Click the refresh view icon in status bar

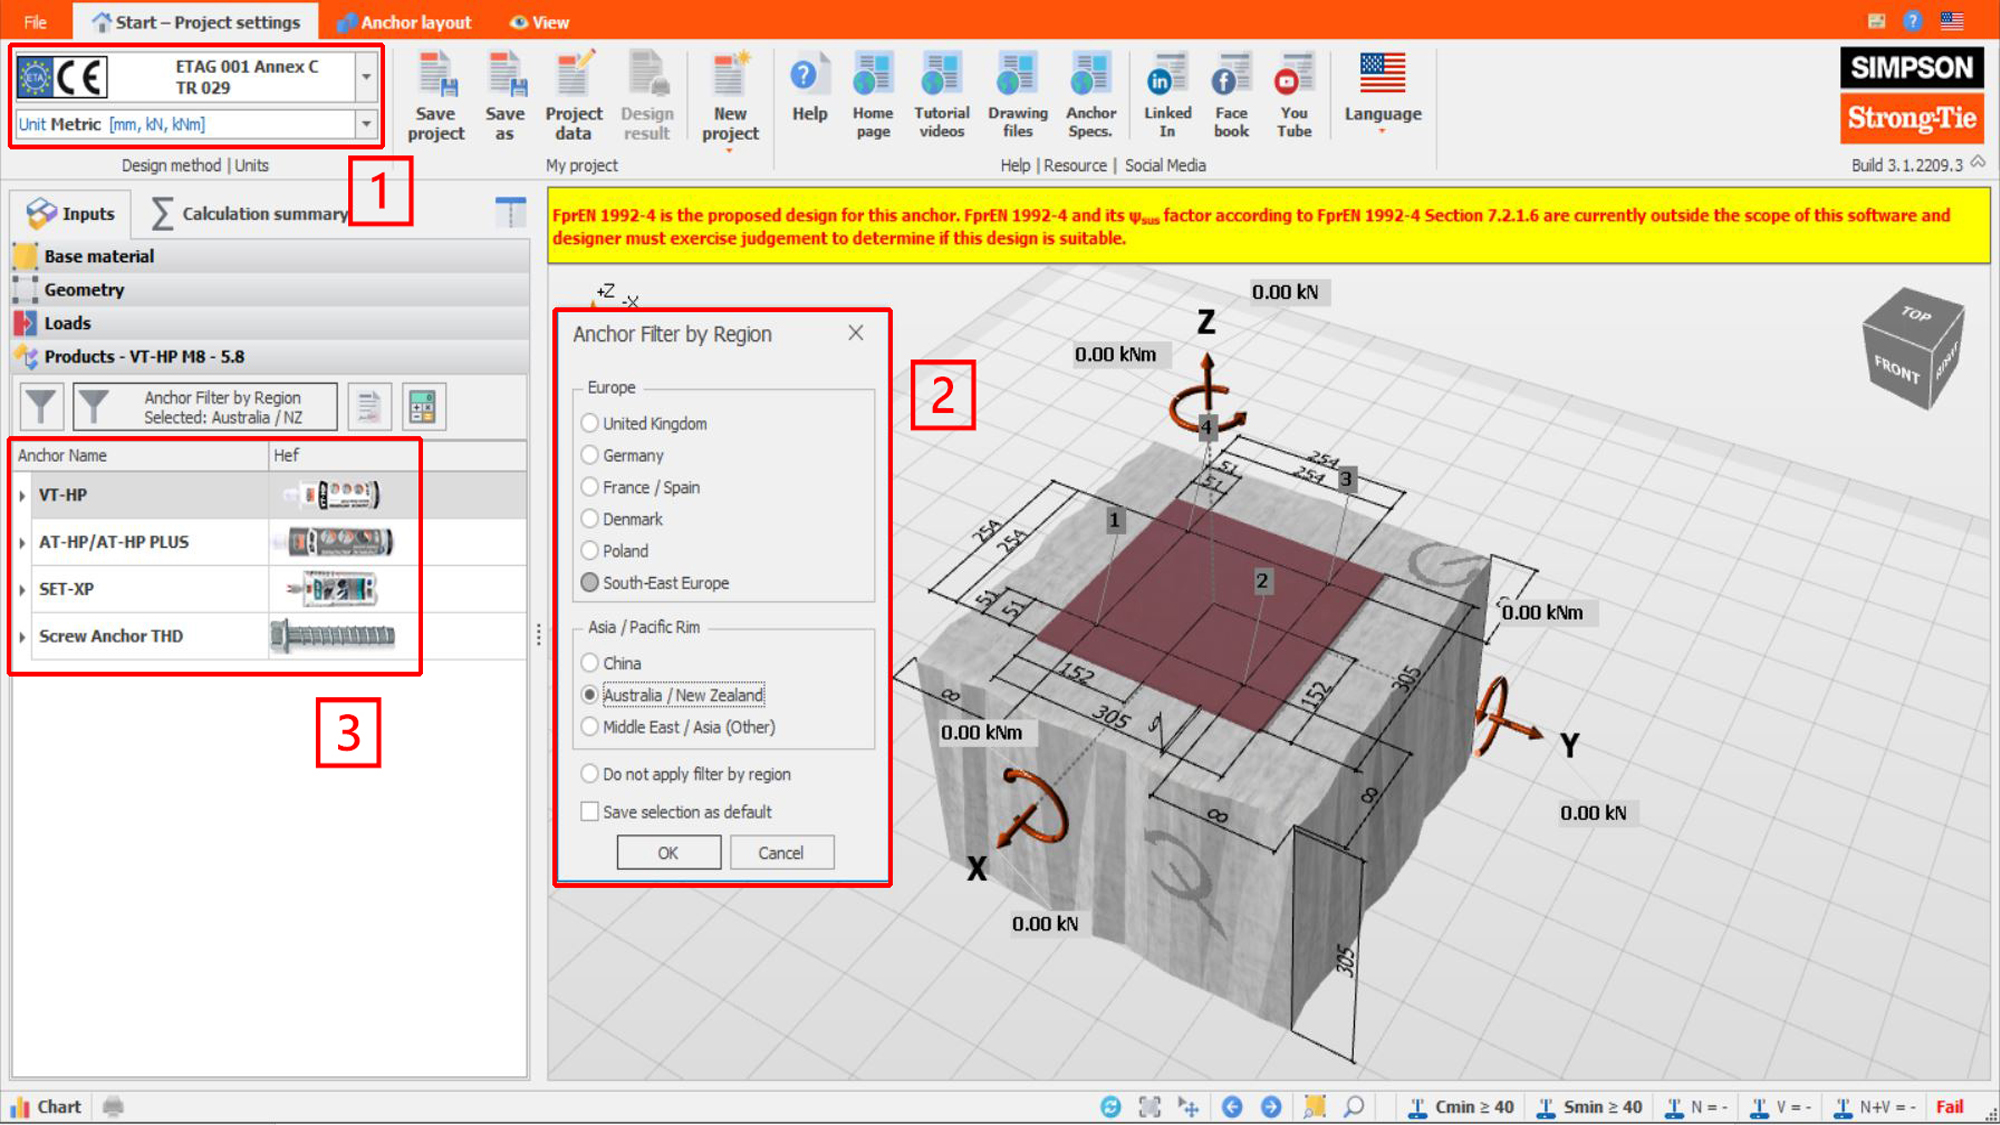(1110, 1106)
